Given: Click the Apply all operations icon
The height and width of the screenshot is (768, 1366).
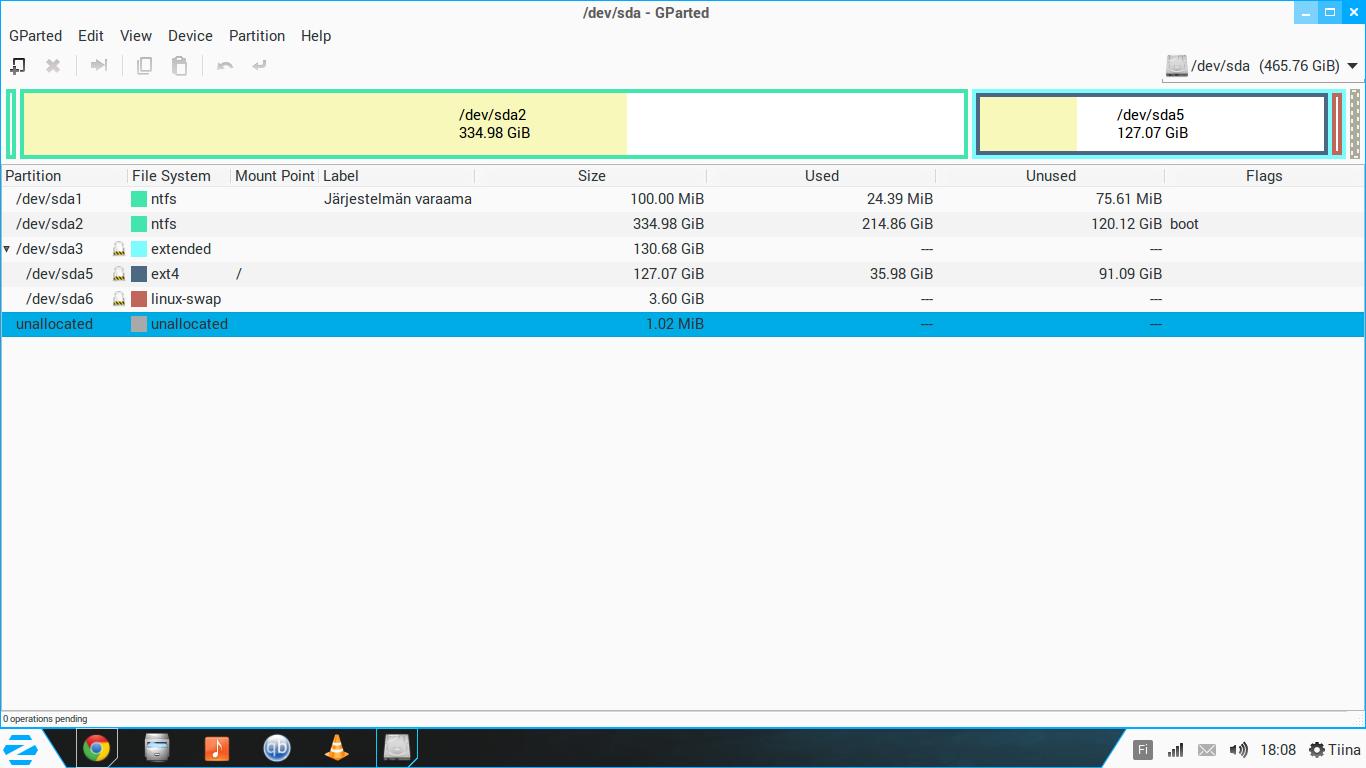Looking at the screenshot, I should point(259,66).
